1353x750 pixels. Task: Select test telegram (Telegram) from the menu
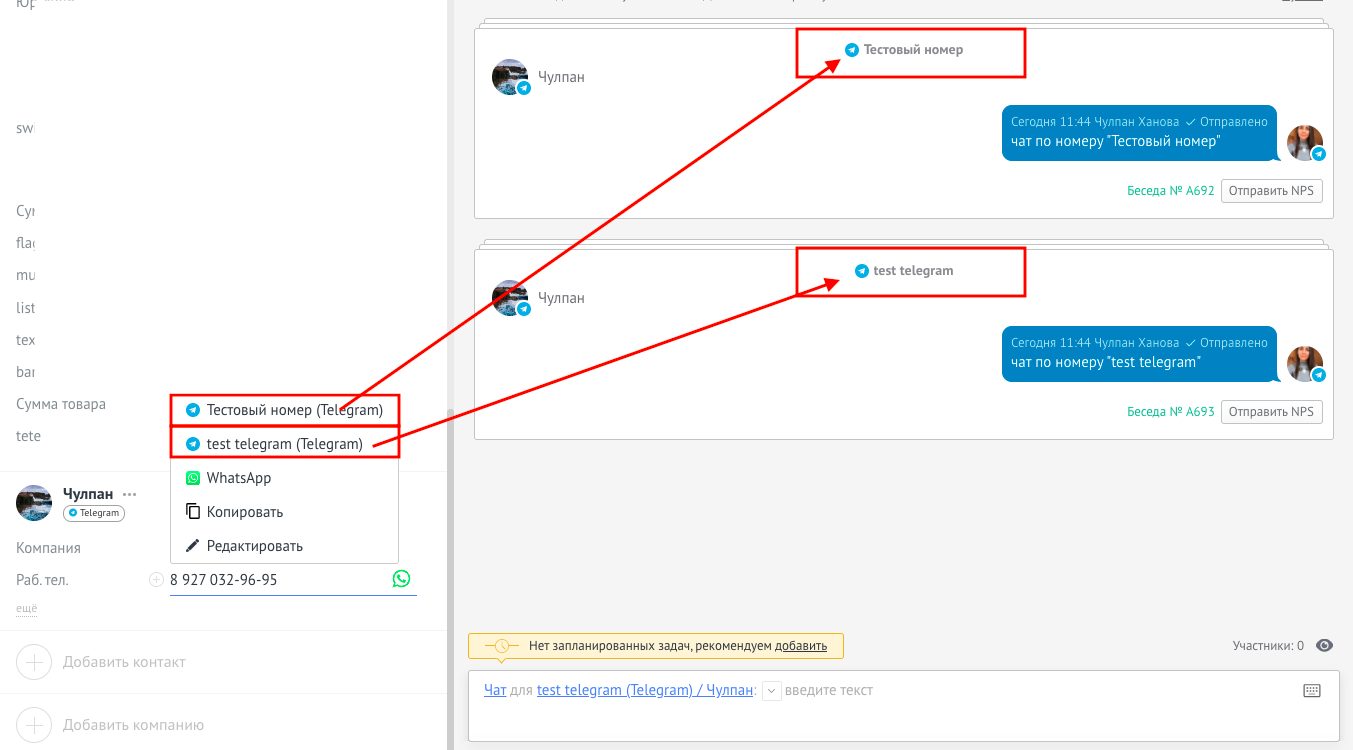pyautogui.click(x=284, y=444)
